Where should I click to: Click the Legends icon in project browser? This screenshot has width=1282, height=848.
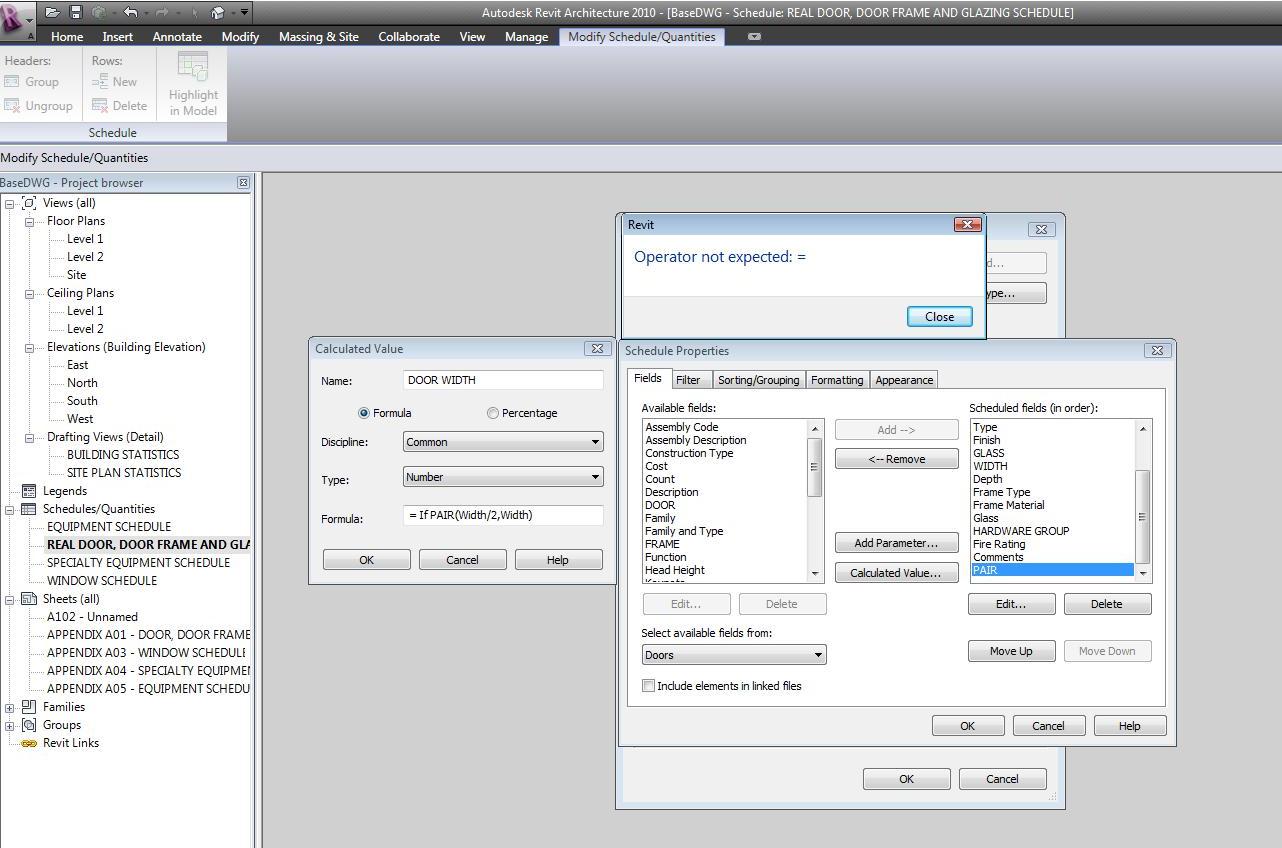[x=29, y=491]
